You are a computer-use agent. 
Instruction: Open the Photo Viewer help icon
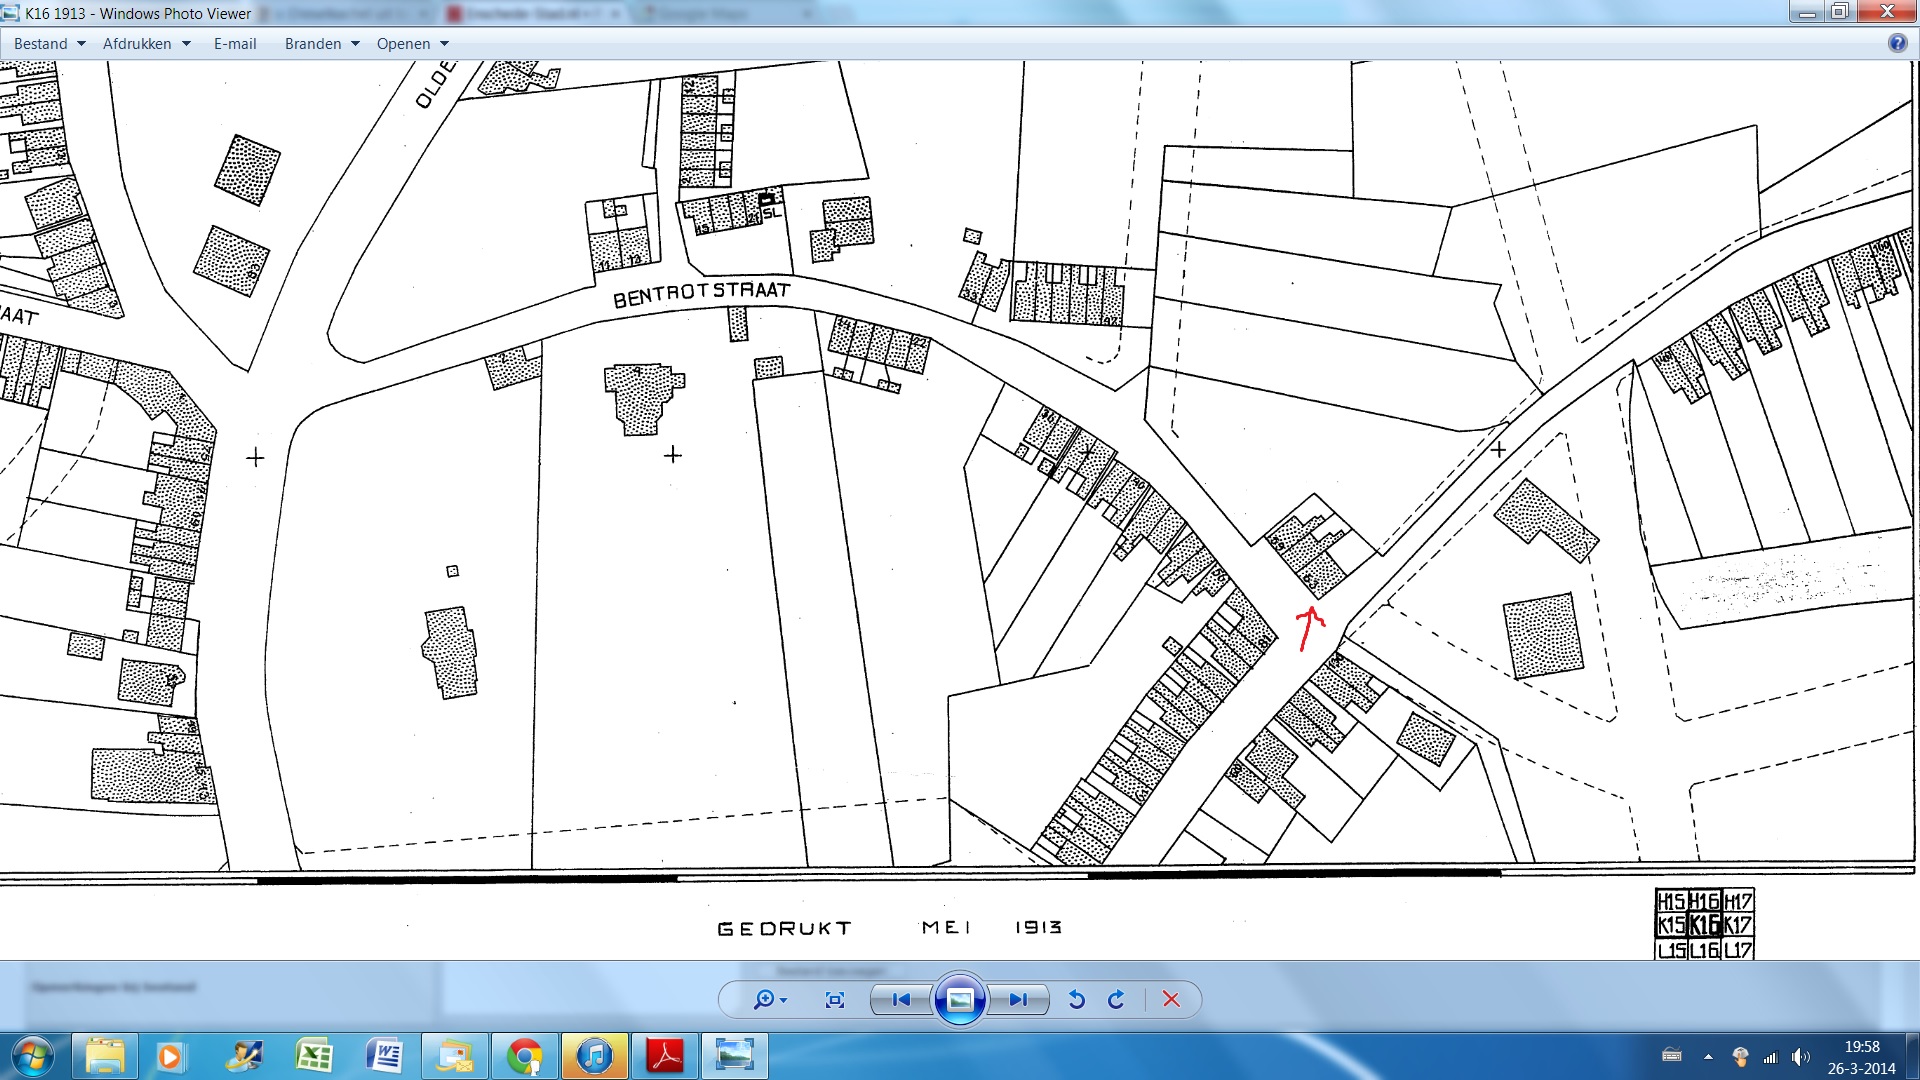[1897, 43]
